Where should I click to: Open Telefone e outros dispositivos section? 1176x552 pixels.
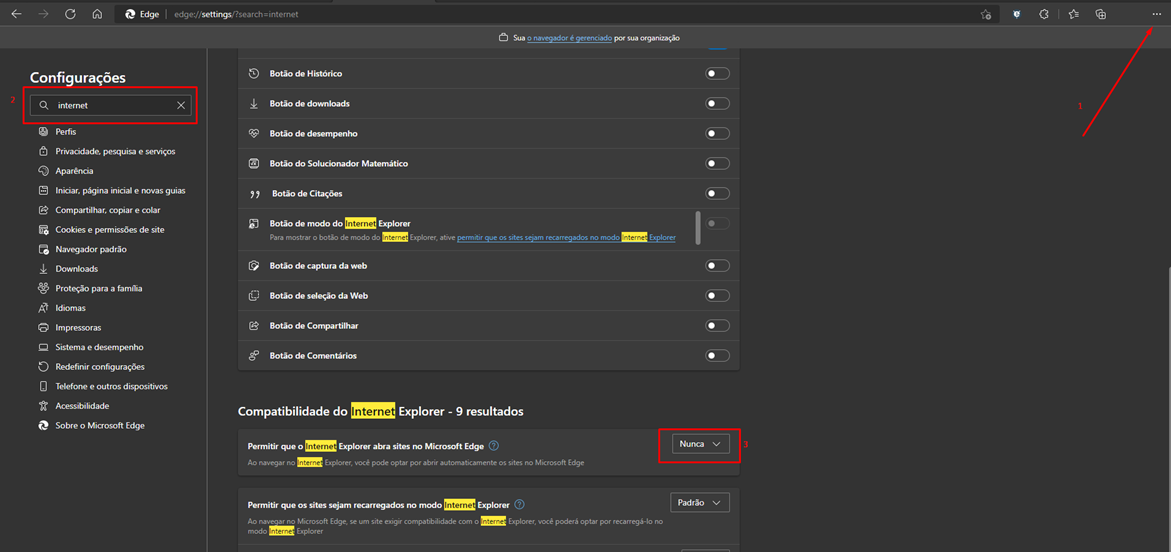tap(112, 386)
